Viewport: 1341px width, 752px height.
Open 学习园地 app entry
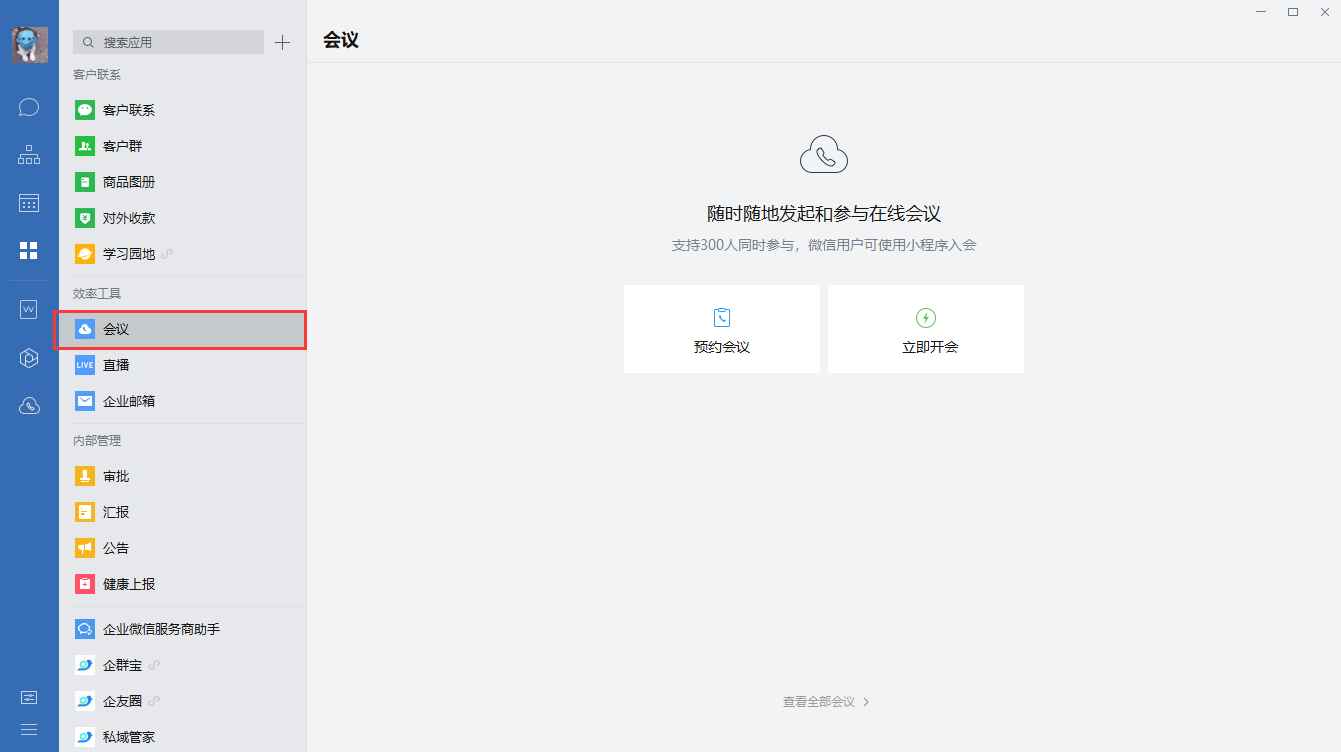[128, 254]
